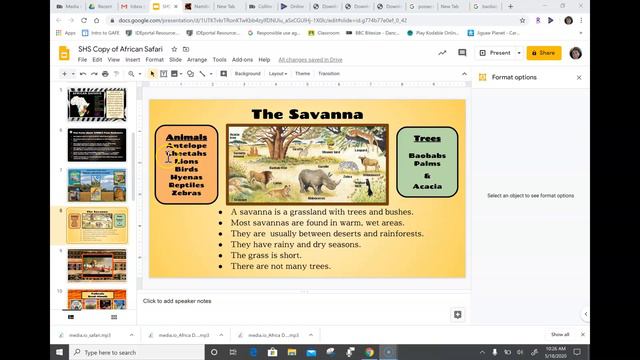Click the Windows Start button
This screenshot has width=640, height=360.
(60, 352)
